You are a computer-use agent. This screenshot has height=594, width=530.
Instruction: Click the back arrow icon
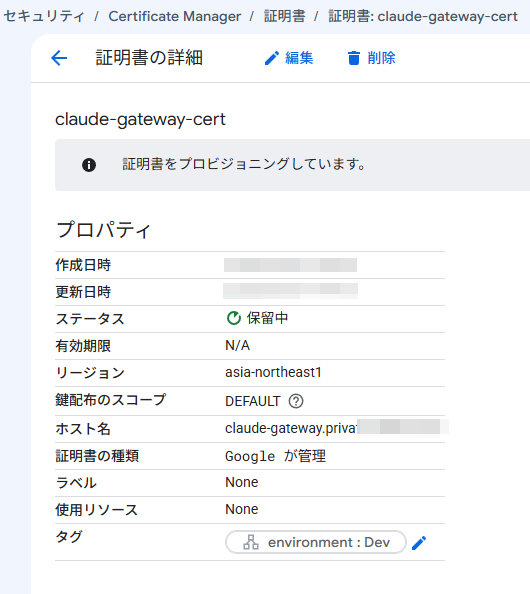[59, 58]
